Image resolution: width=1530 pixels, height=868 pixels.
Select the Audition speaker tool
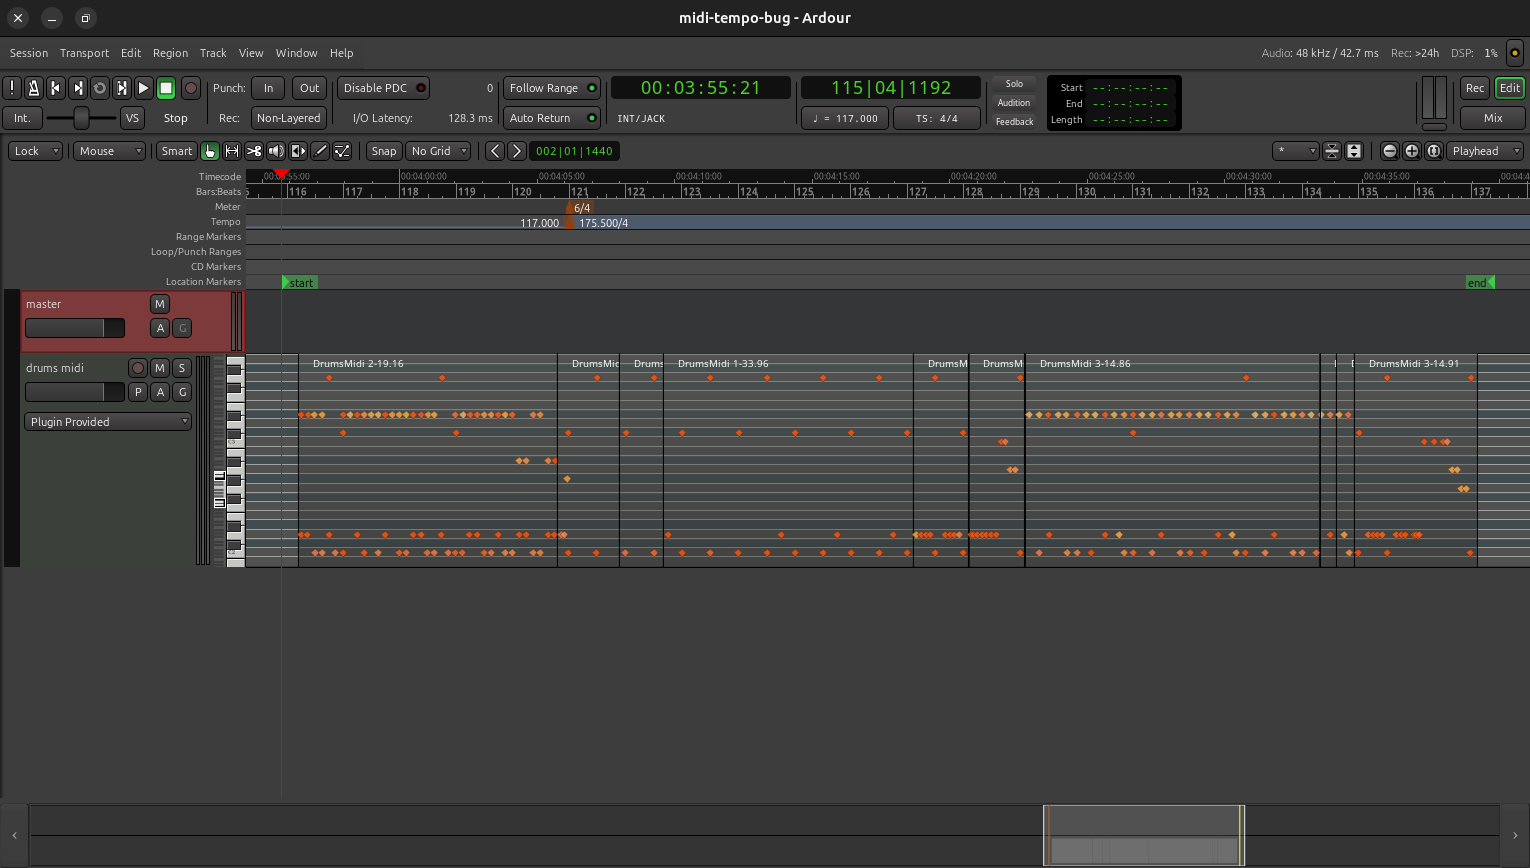pos(276,151)
